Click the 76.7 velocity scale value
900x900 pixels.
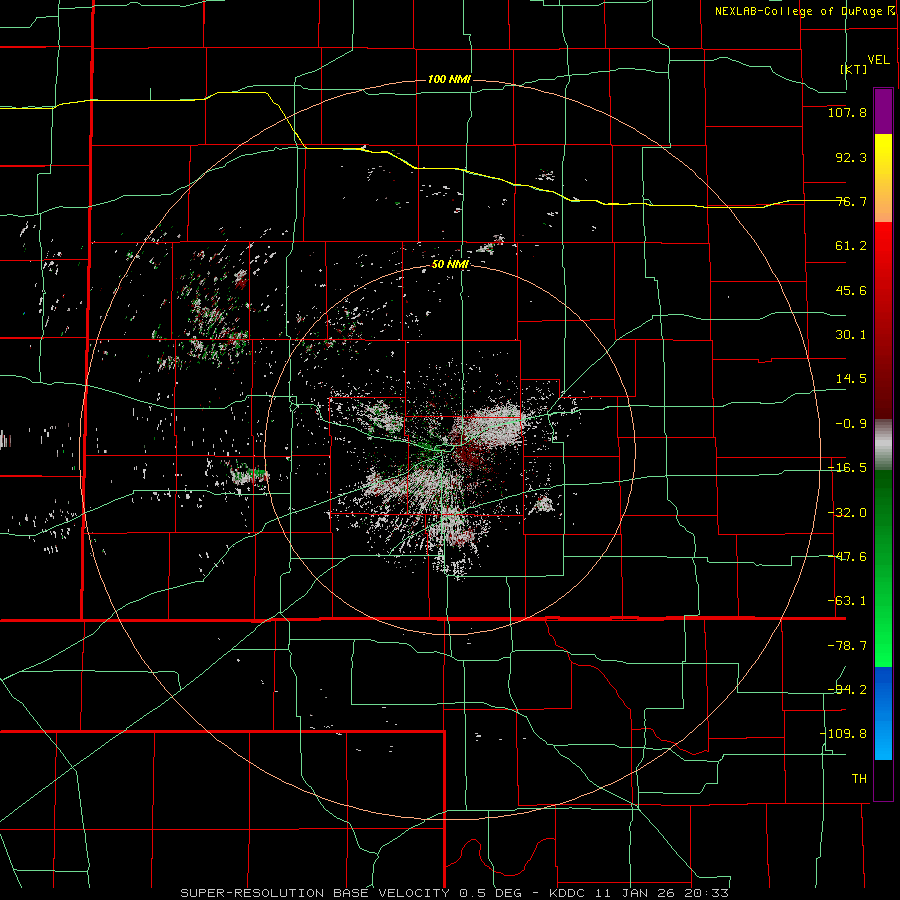tap(851, 201)
